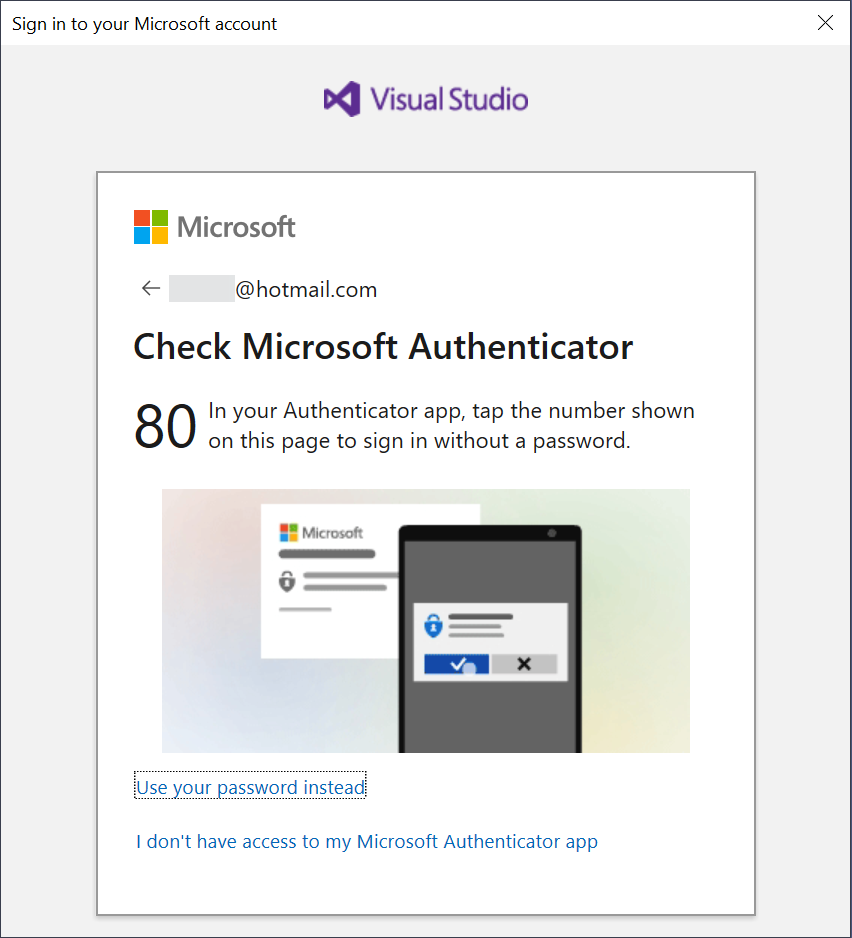The width and height of the screenshot is (852, 938).
Task: Click the back arrow next to the email
Action: (151, 288)
